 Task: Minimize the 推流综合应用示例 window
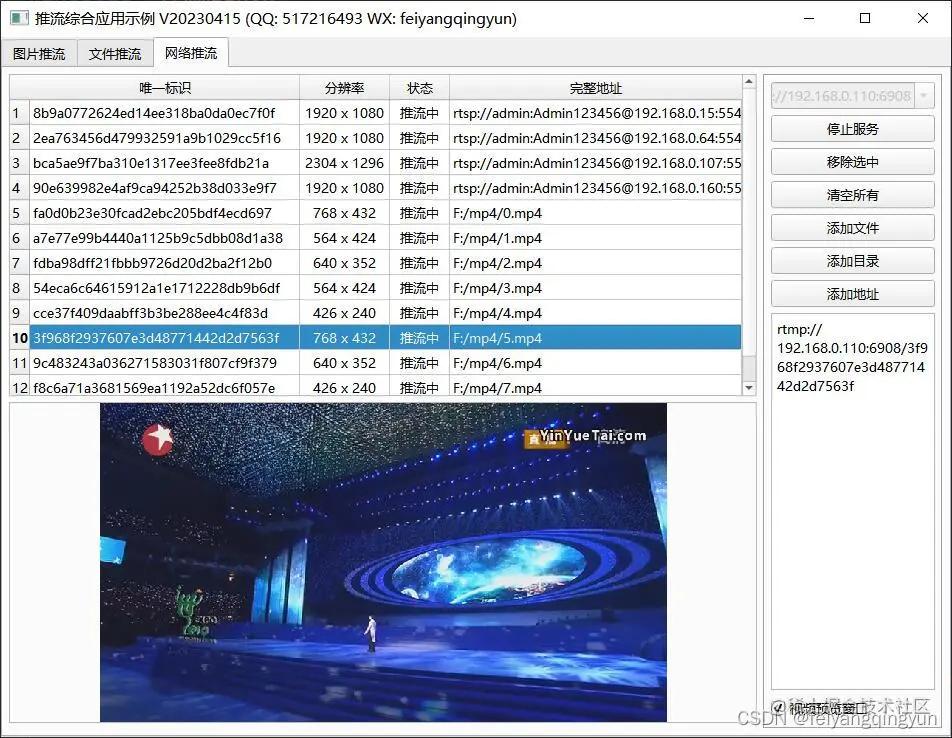point(809,18)
